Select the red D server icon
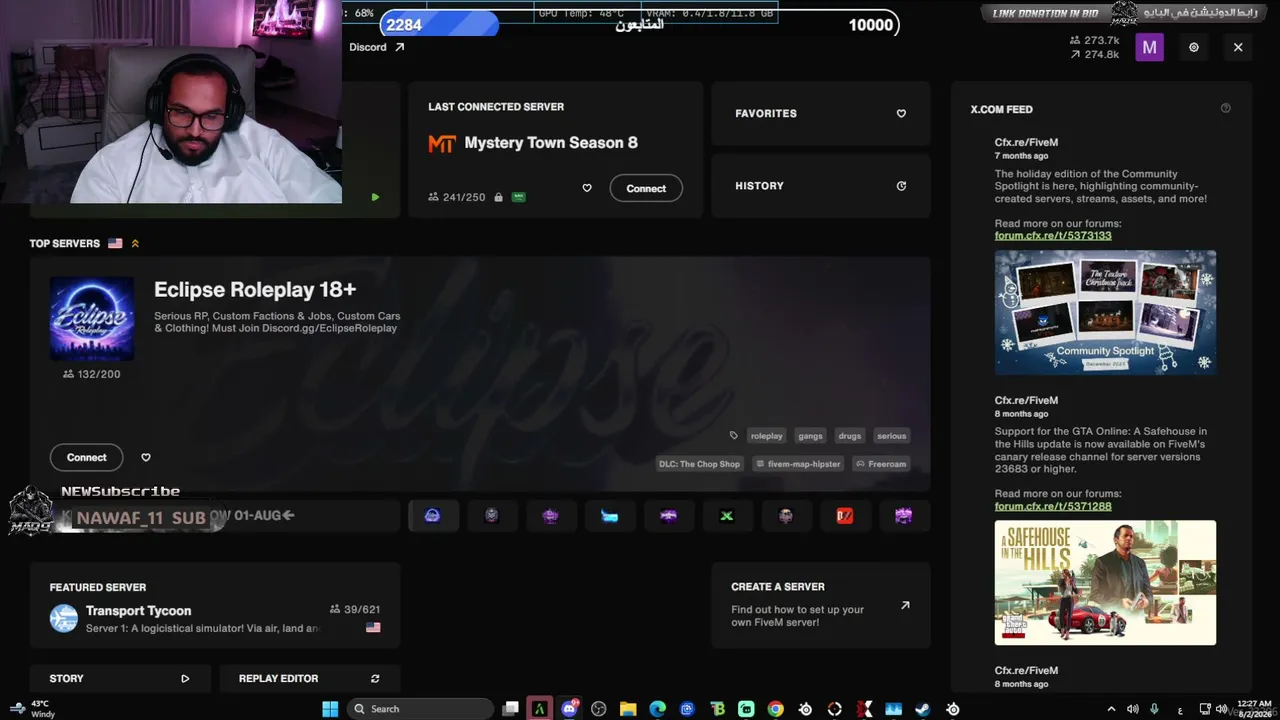Screen dimensions: 1280x720 pos(845,516)
